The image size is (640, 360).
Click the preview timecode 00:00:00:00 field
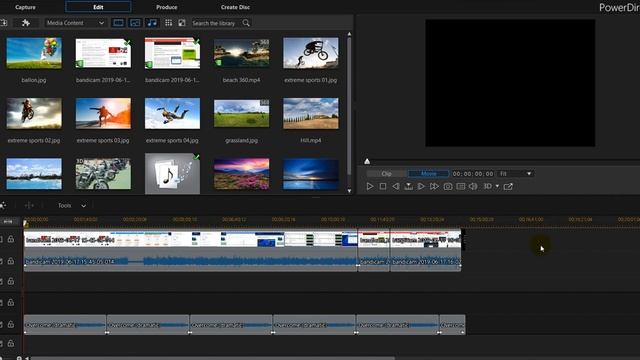pos(473,173)
